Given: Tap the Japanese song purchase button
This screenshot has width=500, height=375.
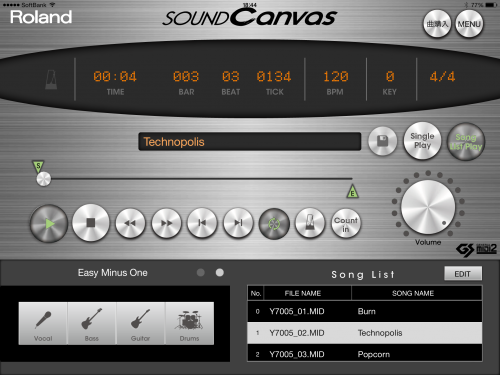Looking at the screenshot, I should click(437, 24).
